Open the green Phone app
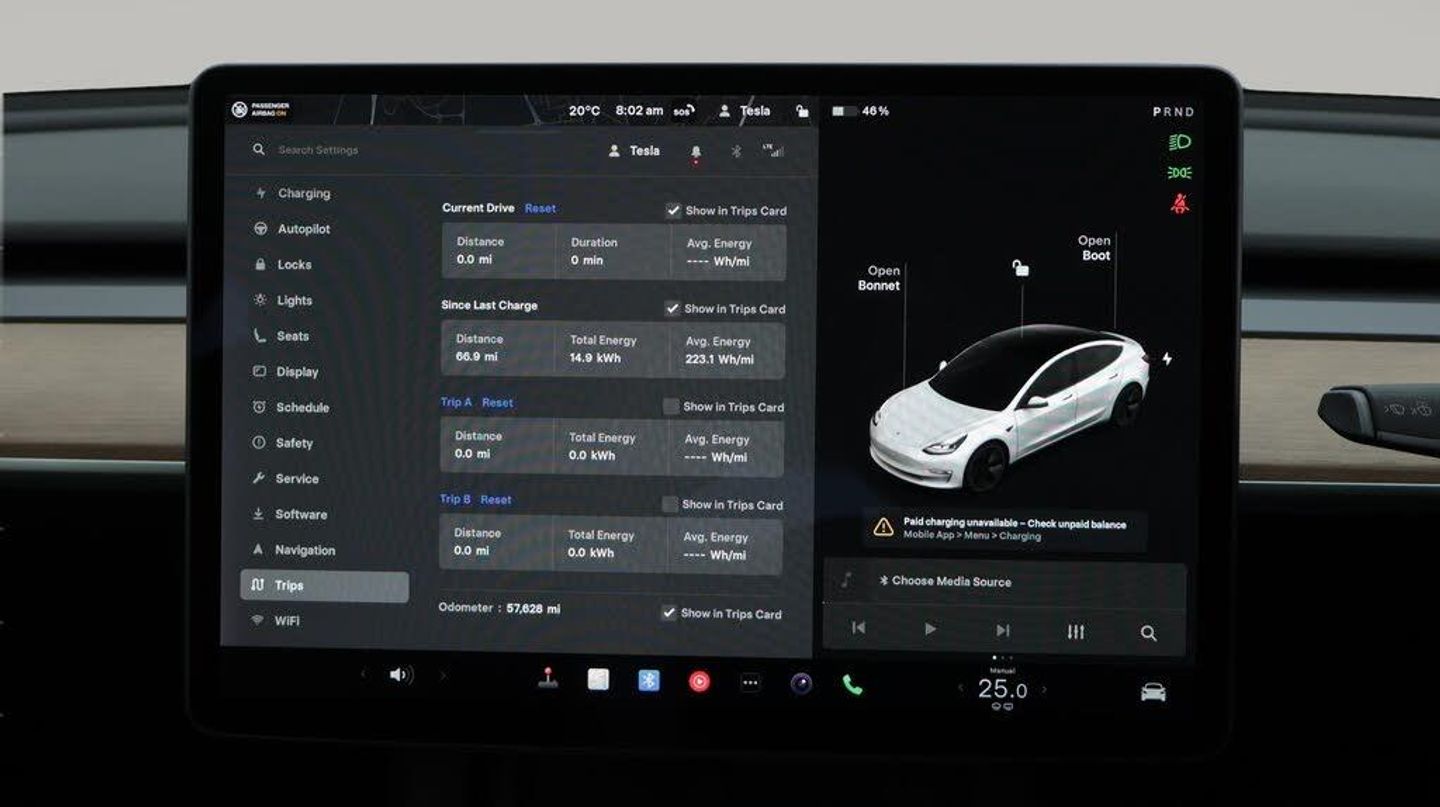Screen dimensions: 1440x807 coord(852,684)
